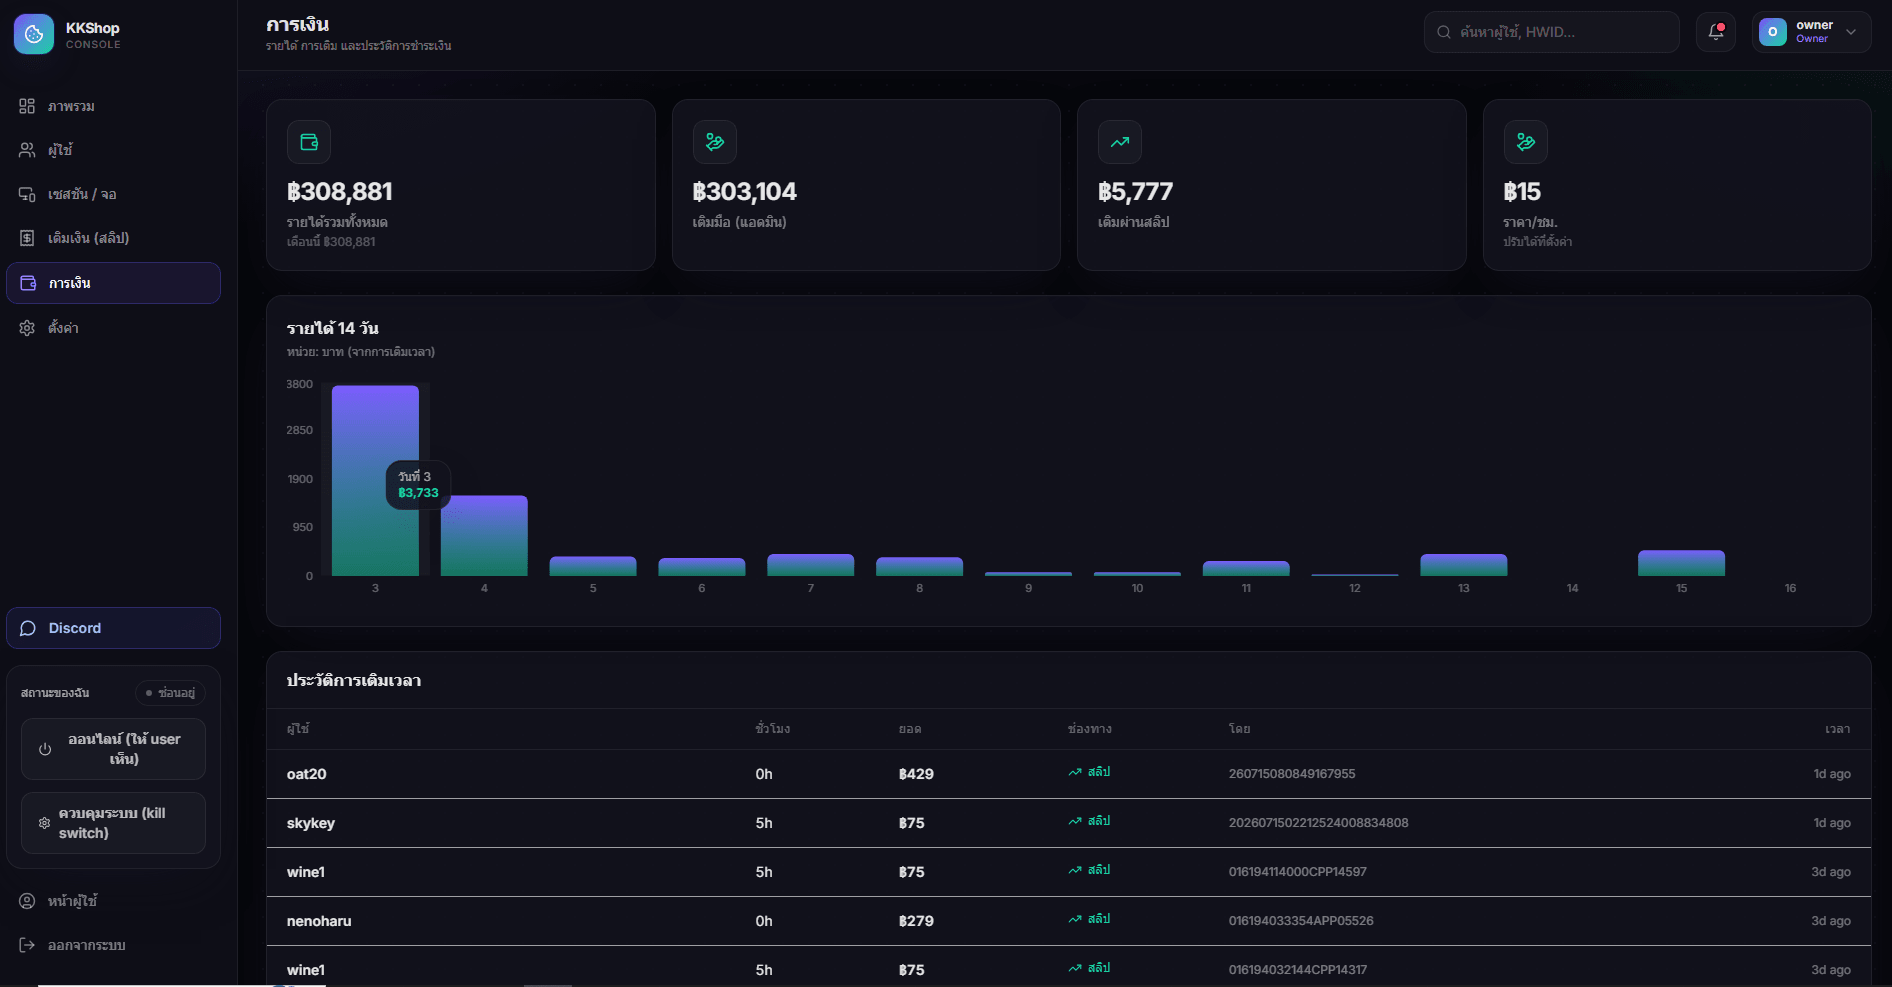Screen dimensions: 1892x987
Task: Open ภาพรวม overview menu item
Action: tap(113, 106)
